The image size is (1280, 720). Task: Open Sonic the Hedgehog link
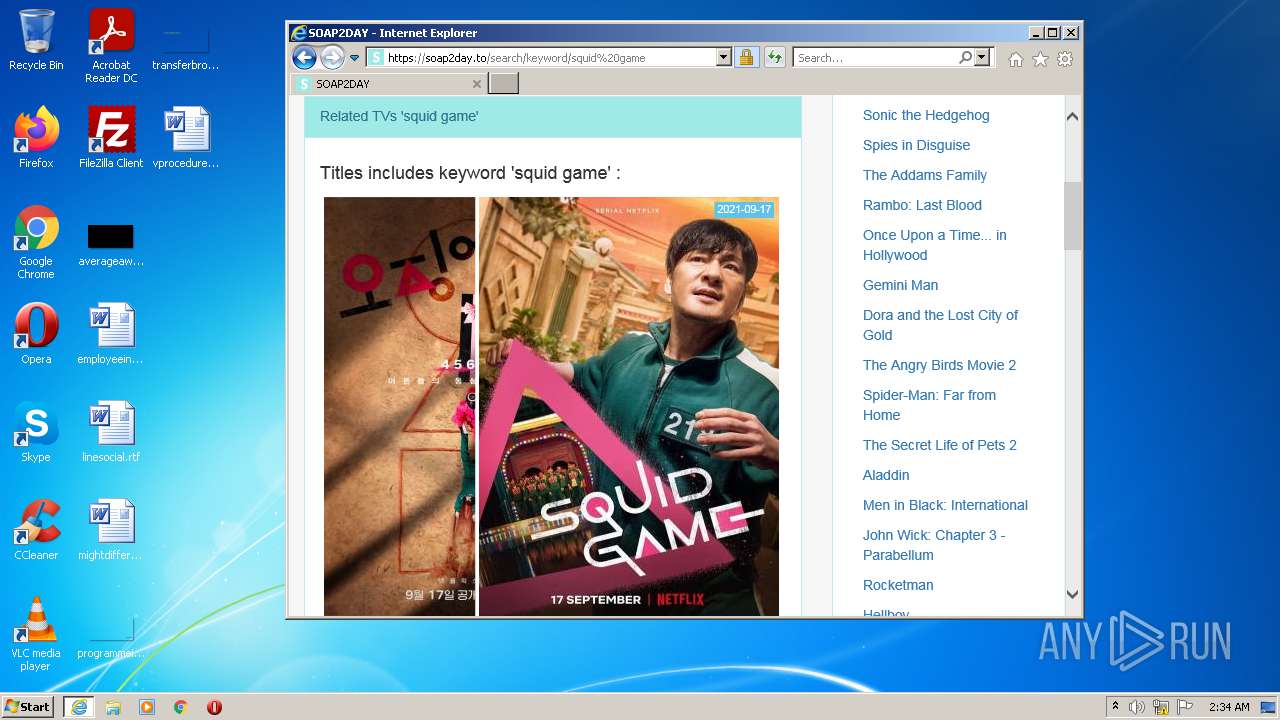pos(926,115)
